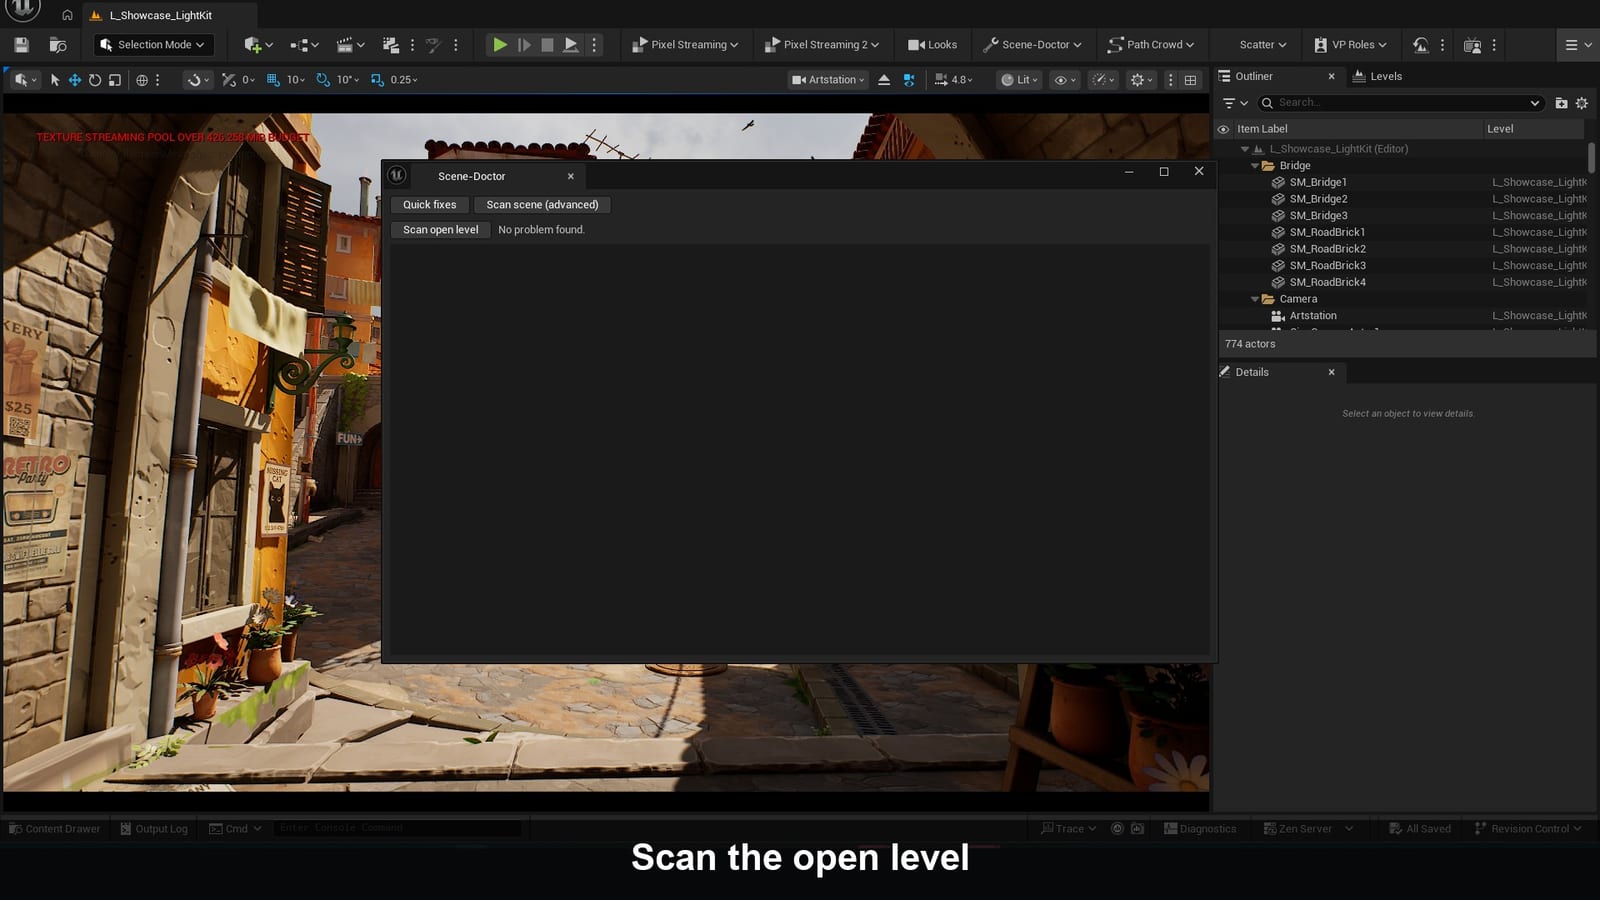Image resolution: width=1600 pixels, height=900 pixels.
Task: Switch to the Levels tab
Action: click(1377, 76)
